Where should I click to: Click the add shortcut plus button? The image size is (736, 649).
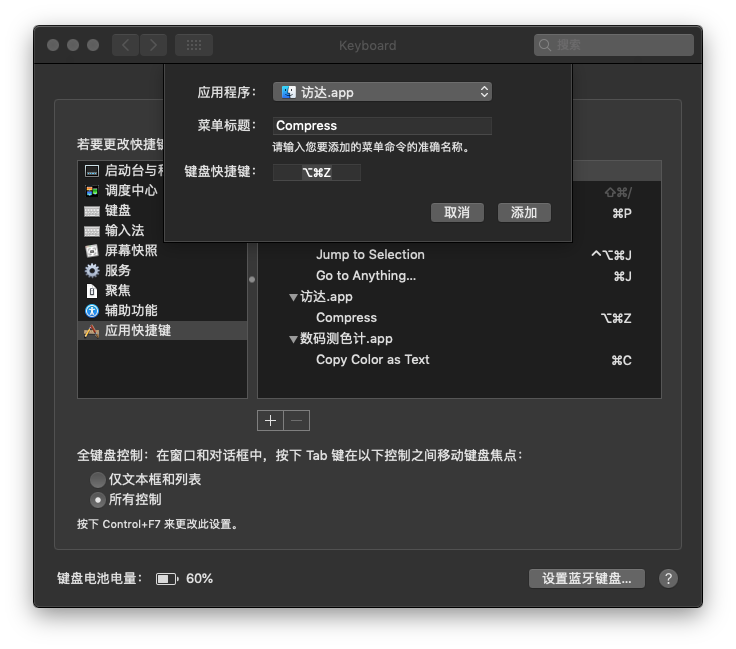point(270,420)
